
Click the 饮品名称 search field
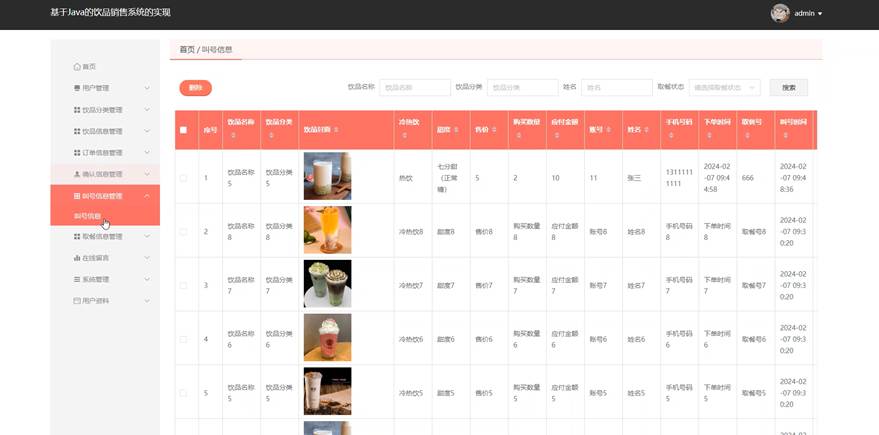pos(415,87)
